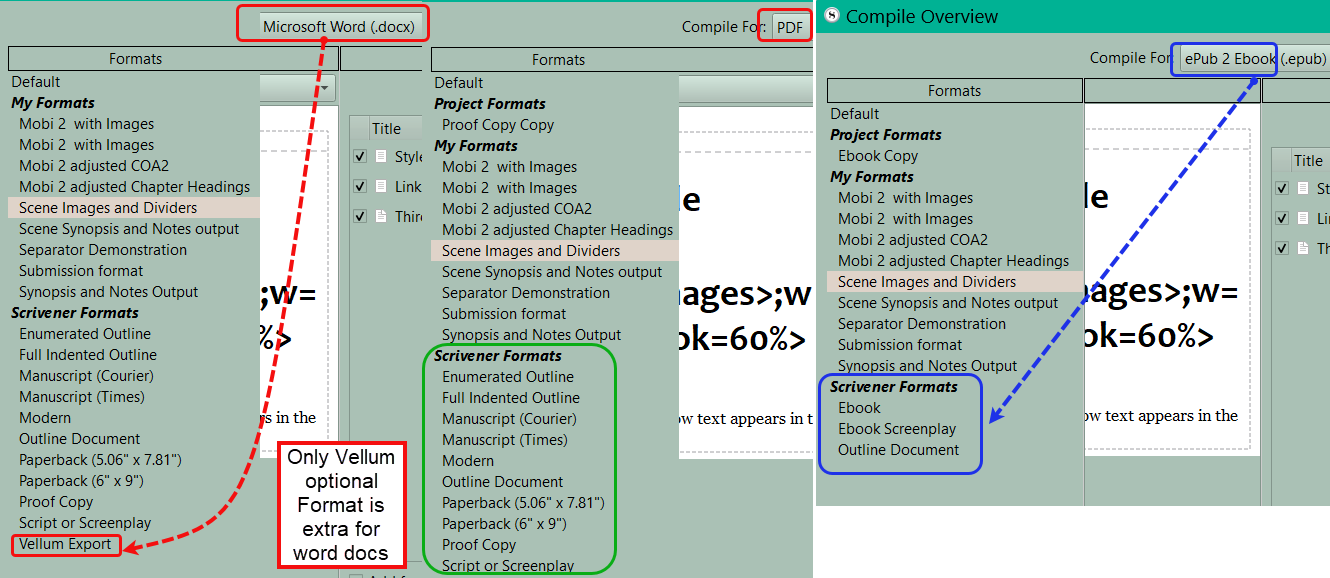Select Ebook under Scrivener Formats in ePub panel

(859, 408)
